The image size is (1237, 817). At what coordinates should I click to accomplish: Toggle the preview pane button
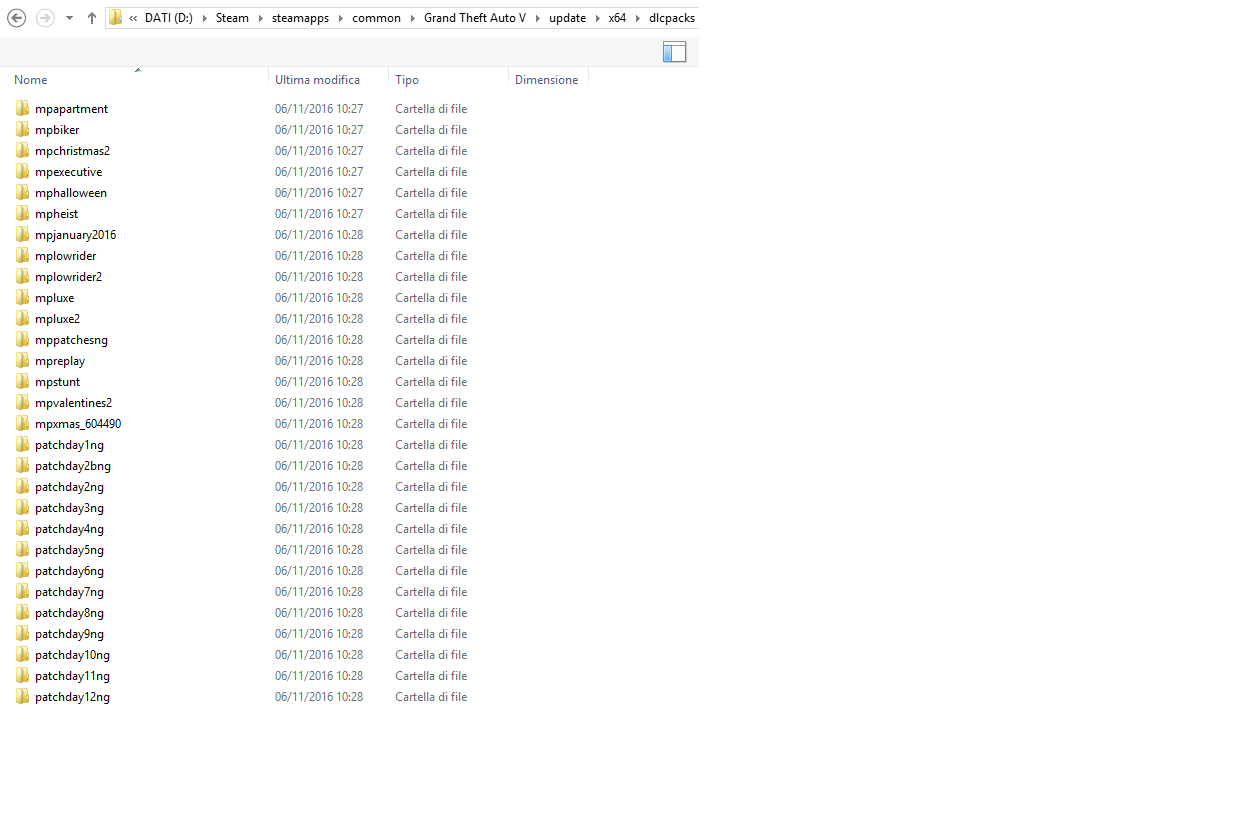675,51
